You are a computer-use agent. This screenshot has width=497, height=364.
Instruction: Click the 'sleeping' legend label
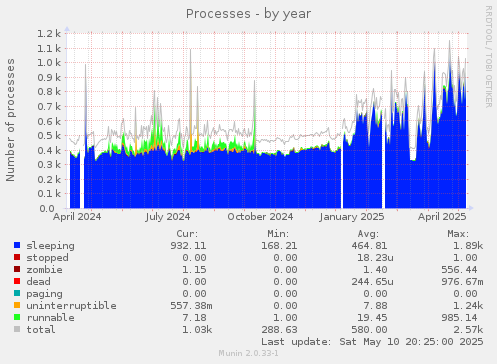point(50,246)
